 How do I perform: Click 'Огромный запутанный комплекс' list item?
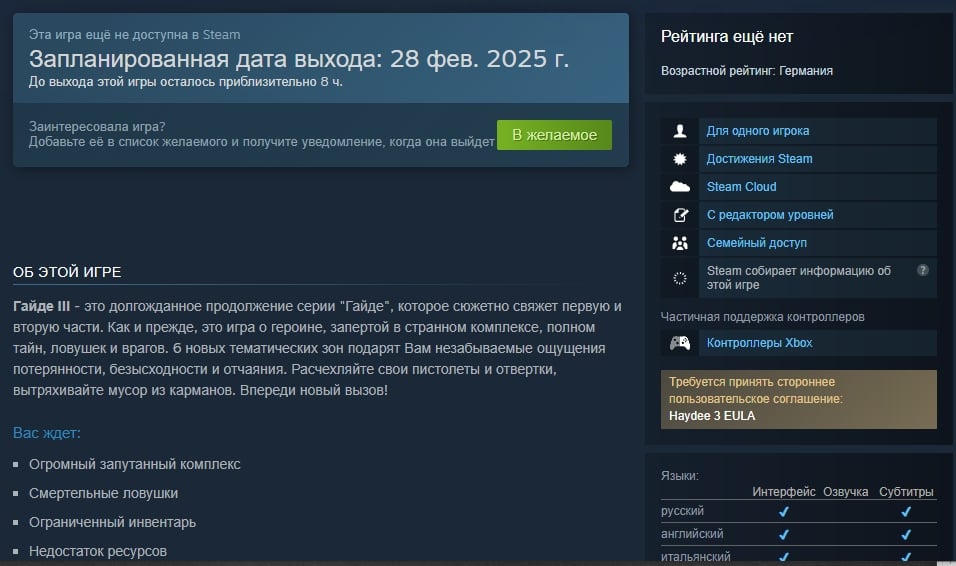(135, 464)
